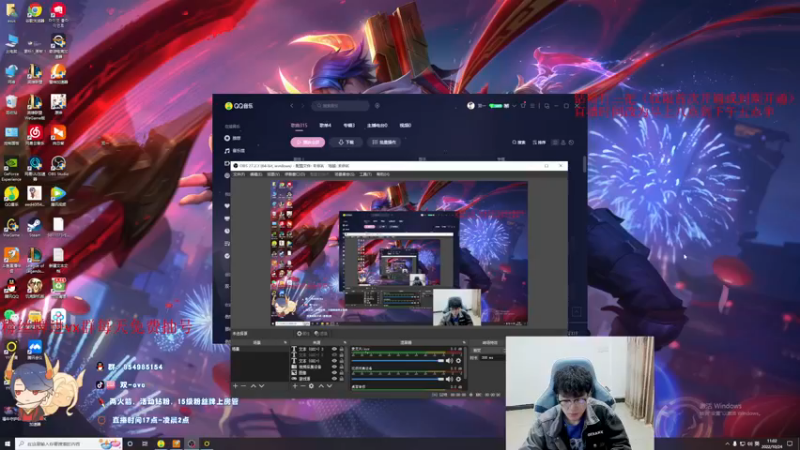This screenshot has width=800, height=450.
Task: Open the 工具(T) menu in OBS
Action: pos(366,174)
